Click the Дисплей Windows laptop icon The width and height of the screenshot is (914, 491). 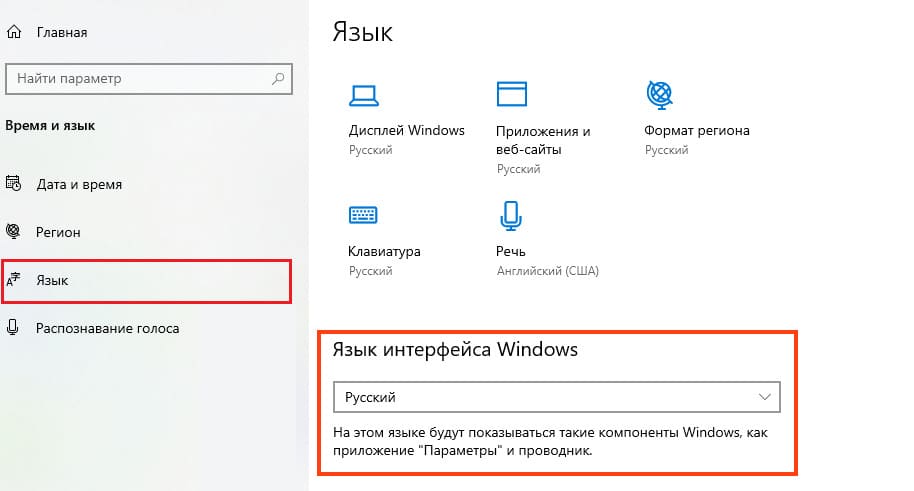[x=362, y=94]
